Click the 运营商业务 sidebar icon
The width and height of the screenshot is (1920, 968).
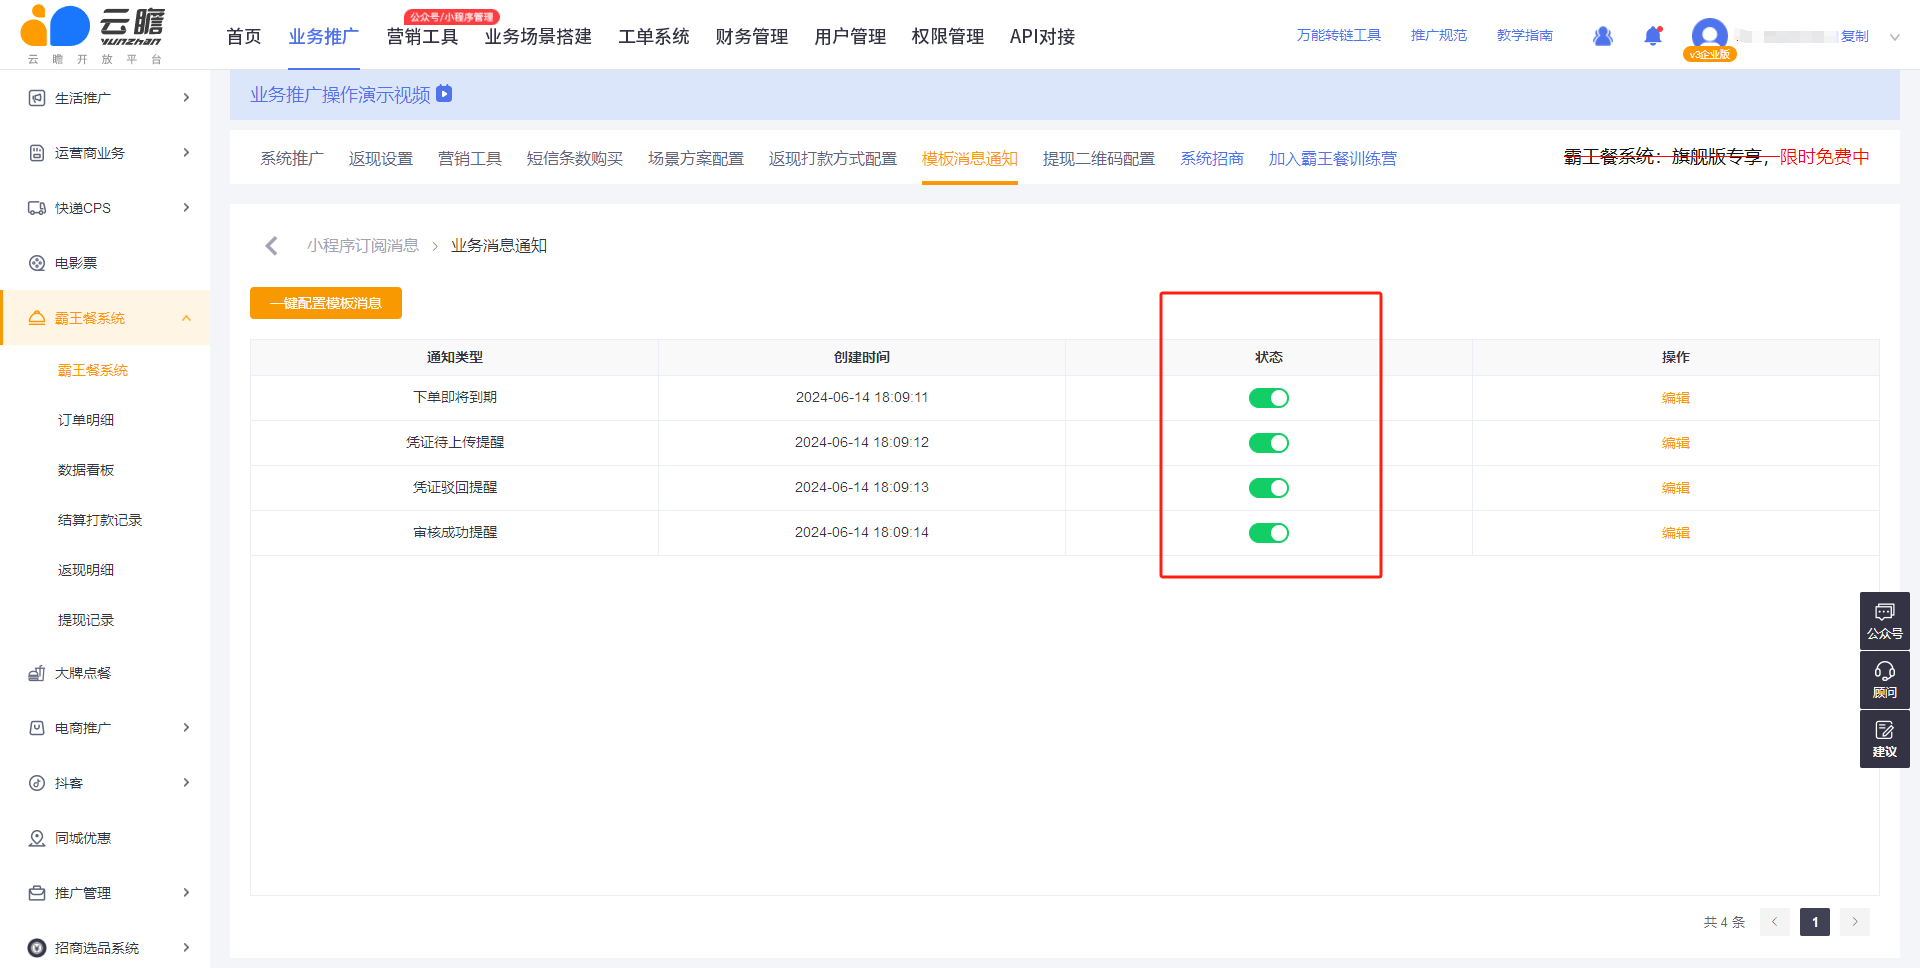pyautogui.click(x=37, y=153)
